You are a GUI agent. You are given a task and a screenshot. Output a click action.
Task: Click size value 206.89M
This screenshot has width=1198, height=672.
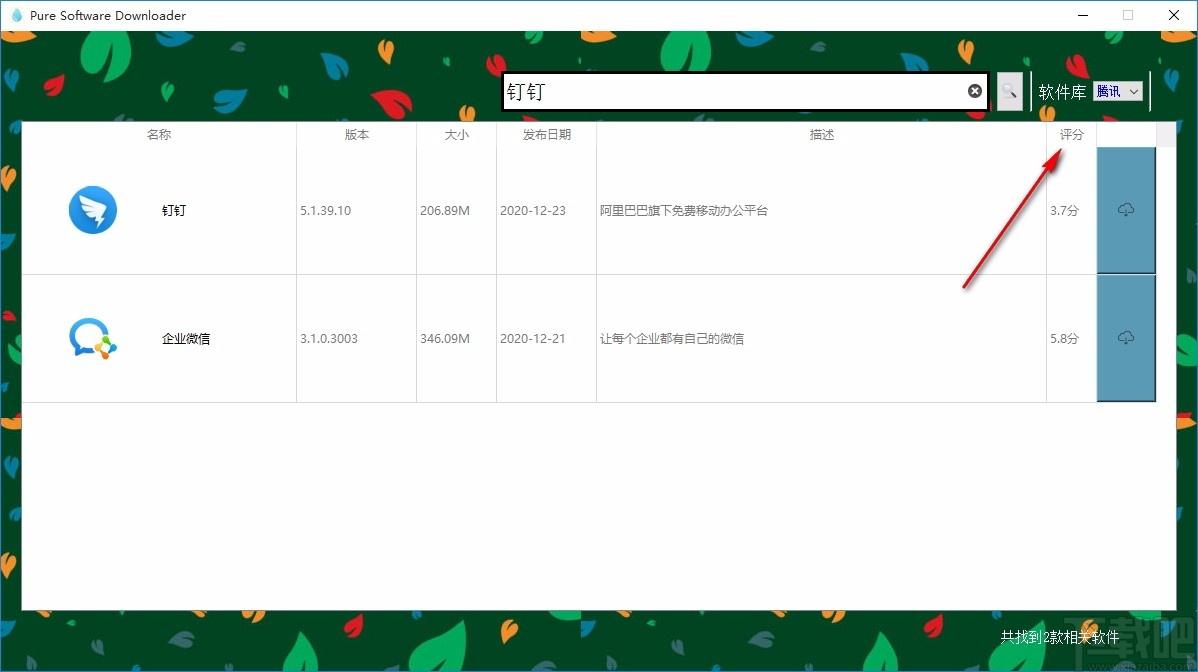[445, 210]
